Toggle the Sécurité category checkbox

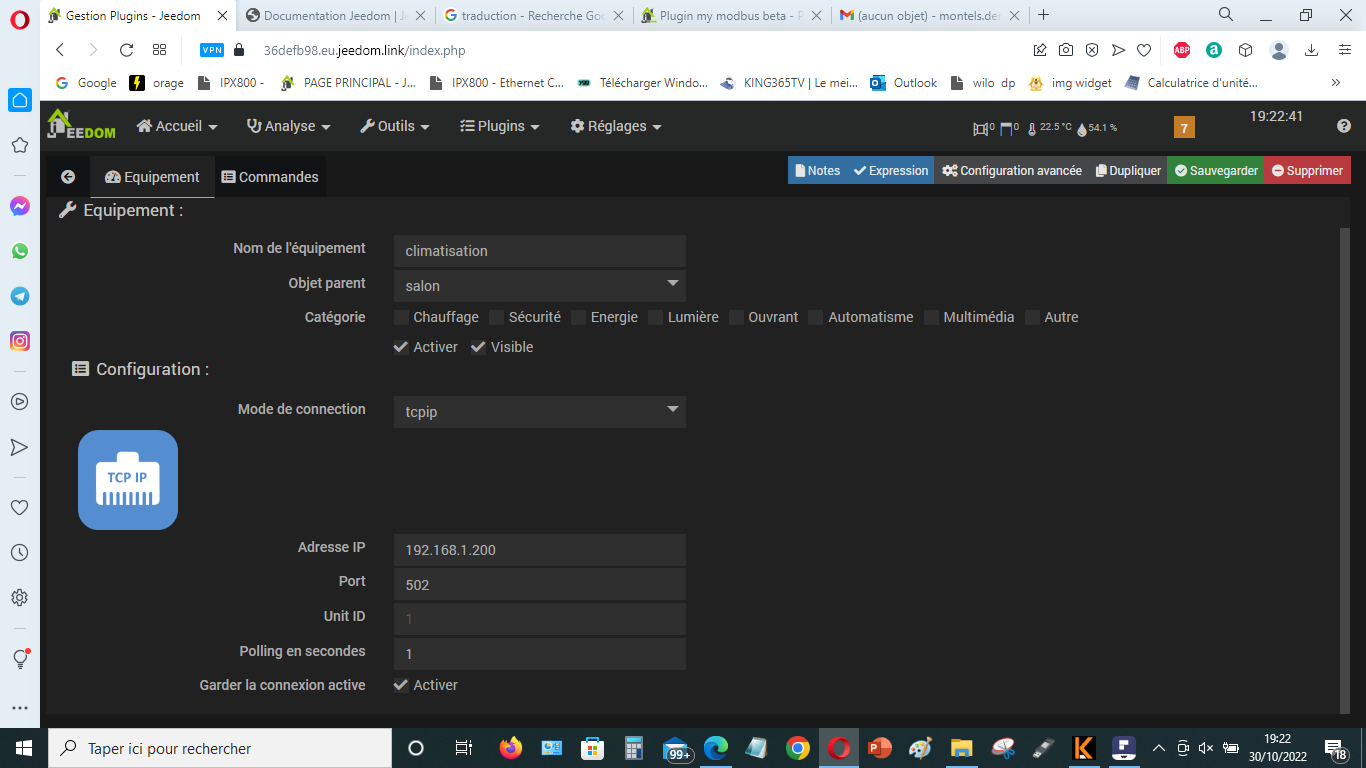[497, 317]
